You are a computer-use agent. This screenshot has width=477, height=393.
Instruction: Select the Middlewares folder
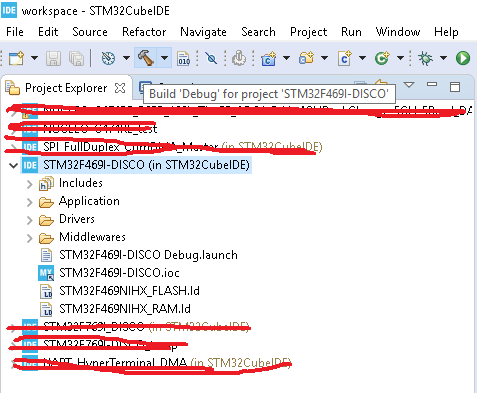[x=92, y=237]
